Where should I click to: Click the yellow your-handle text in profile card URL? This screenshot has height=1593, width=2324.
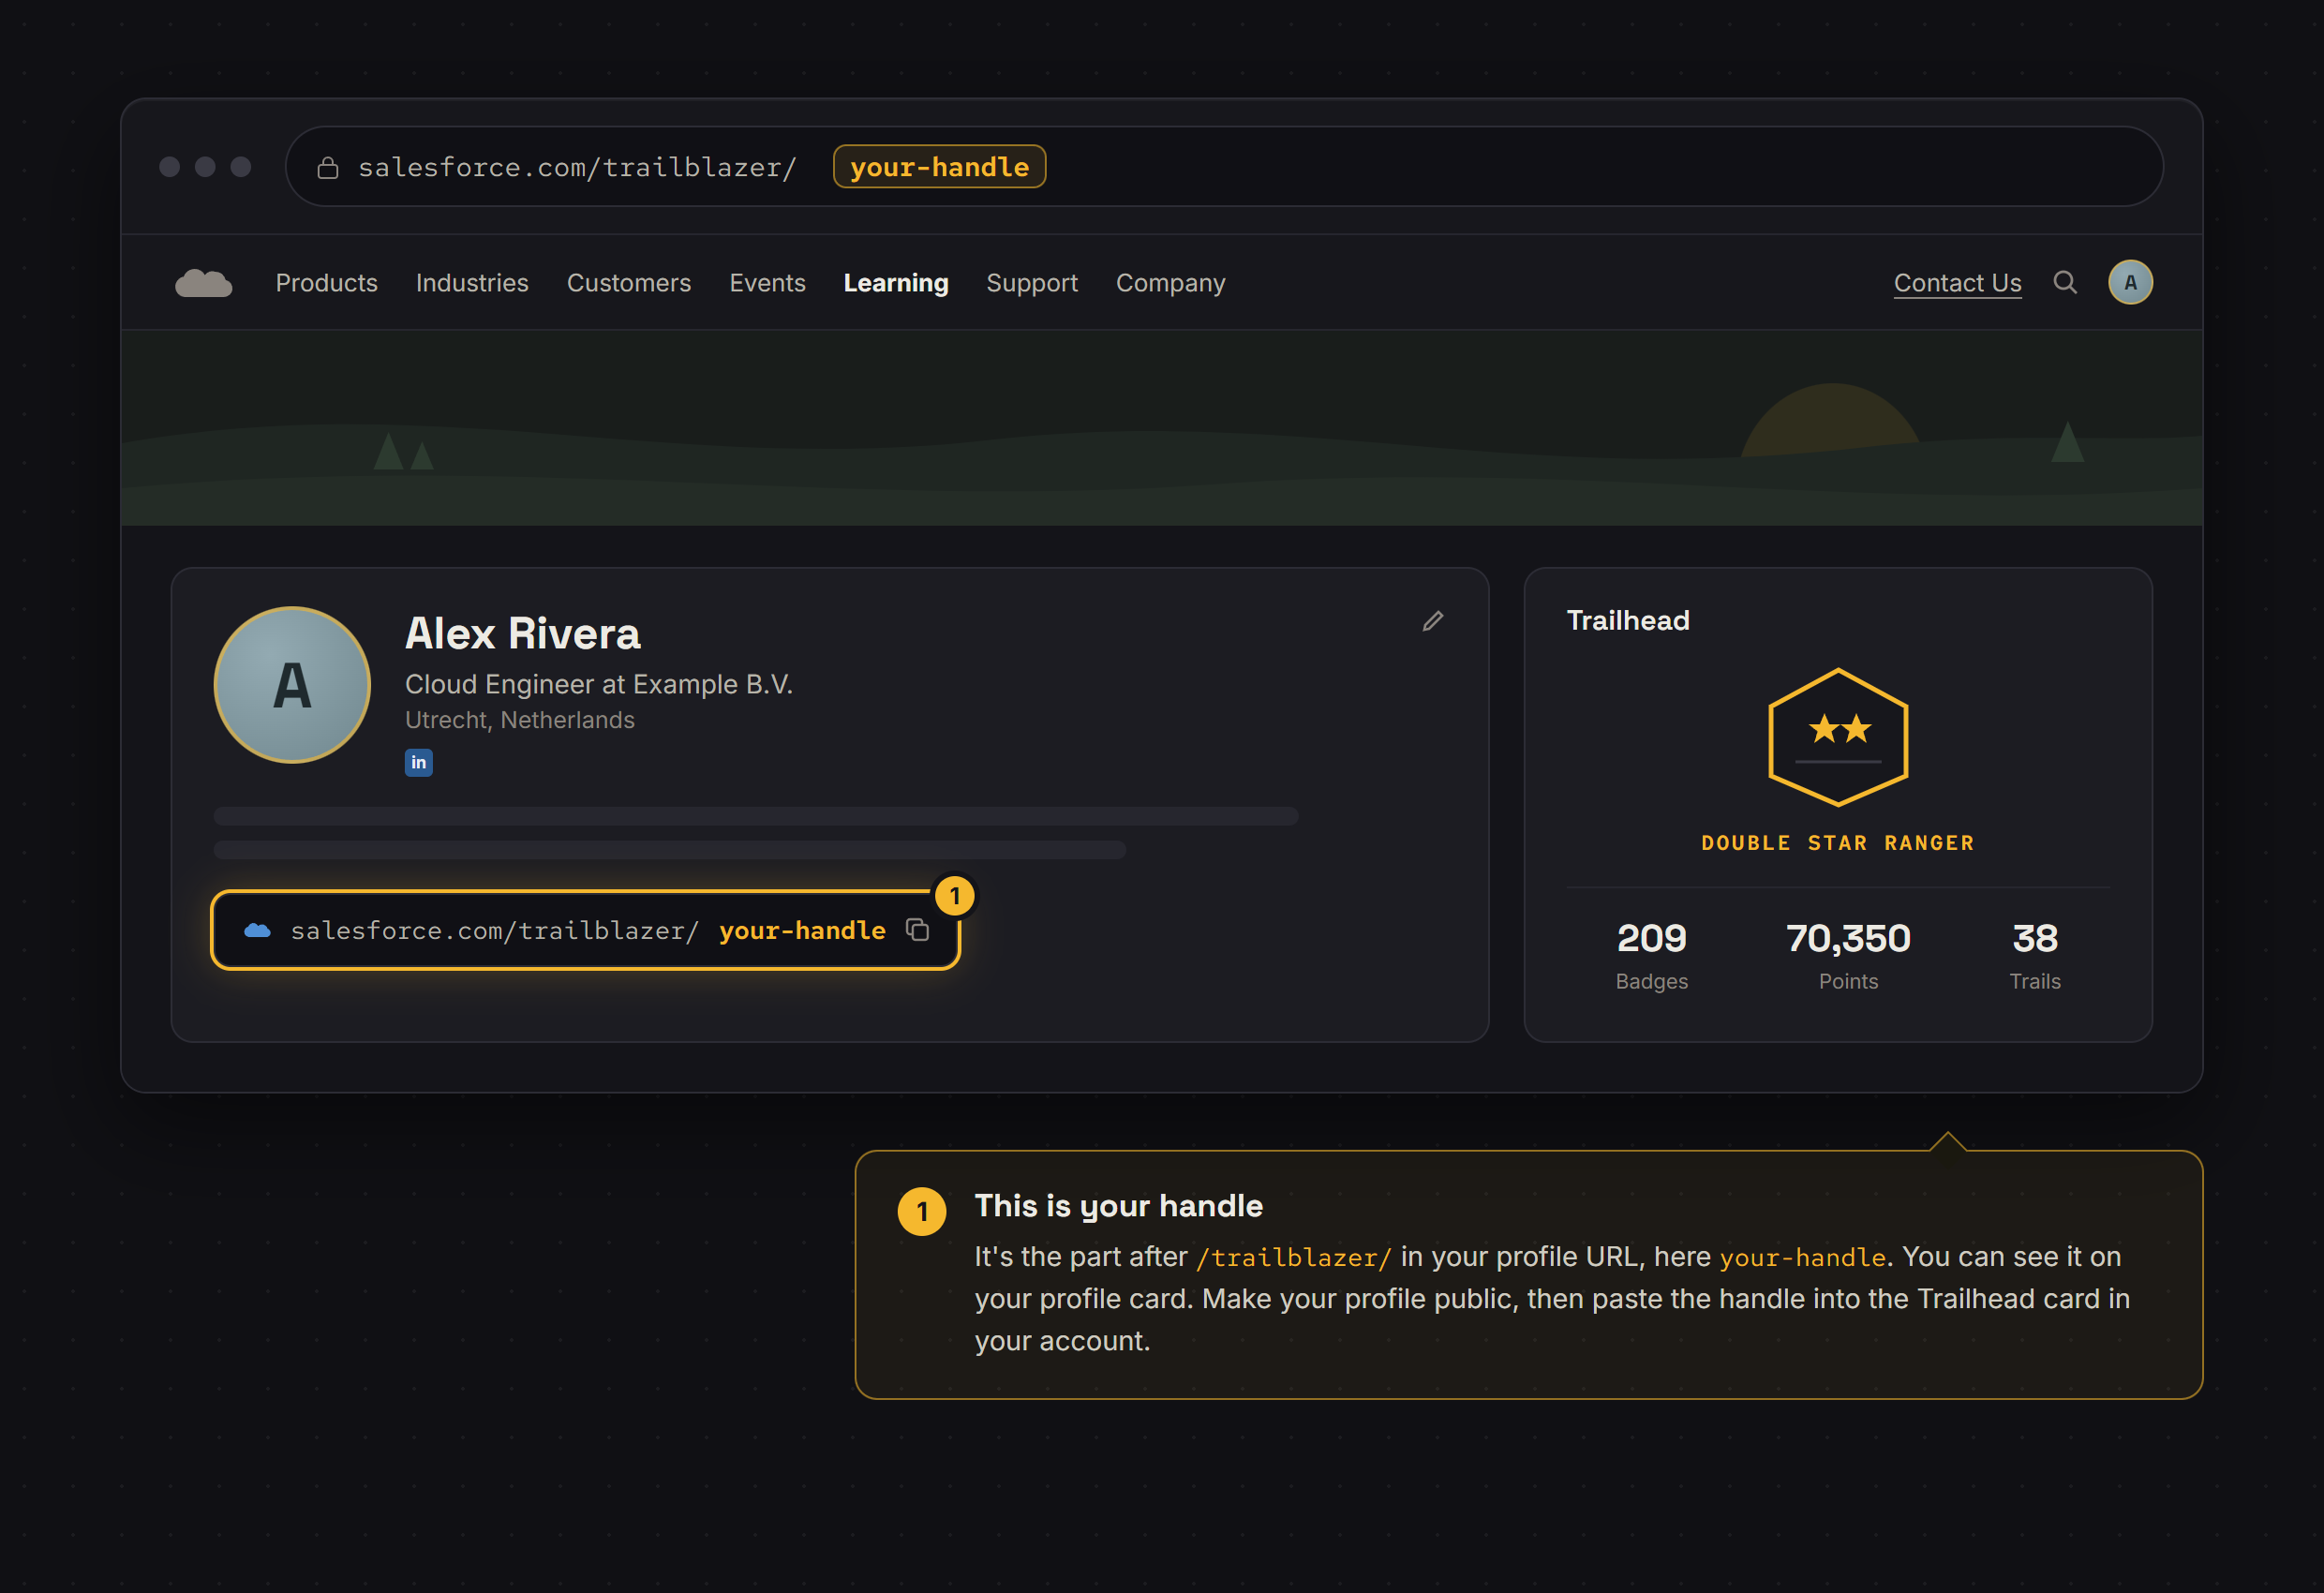[802, 931]
